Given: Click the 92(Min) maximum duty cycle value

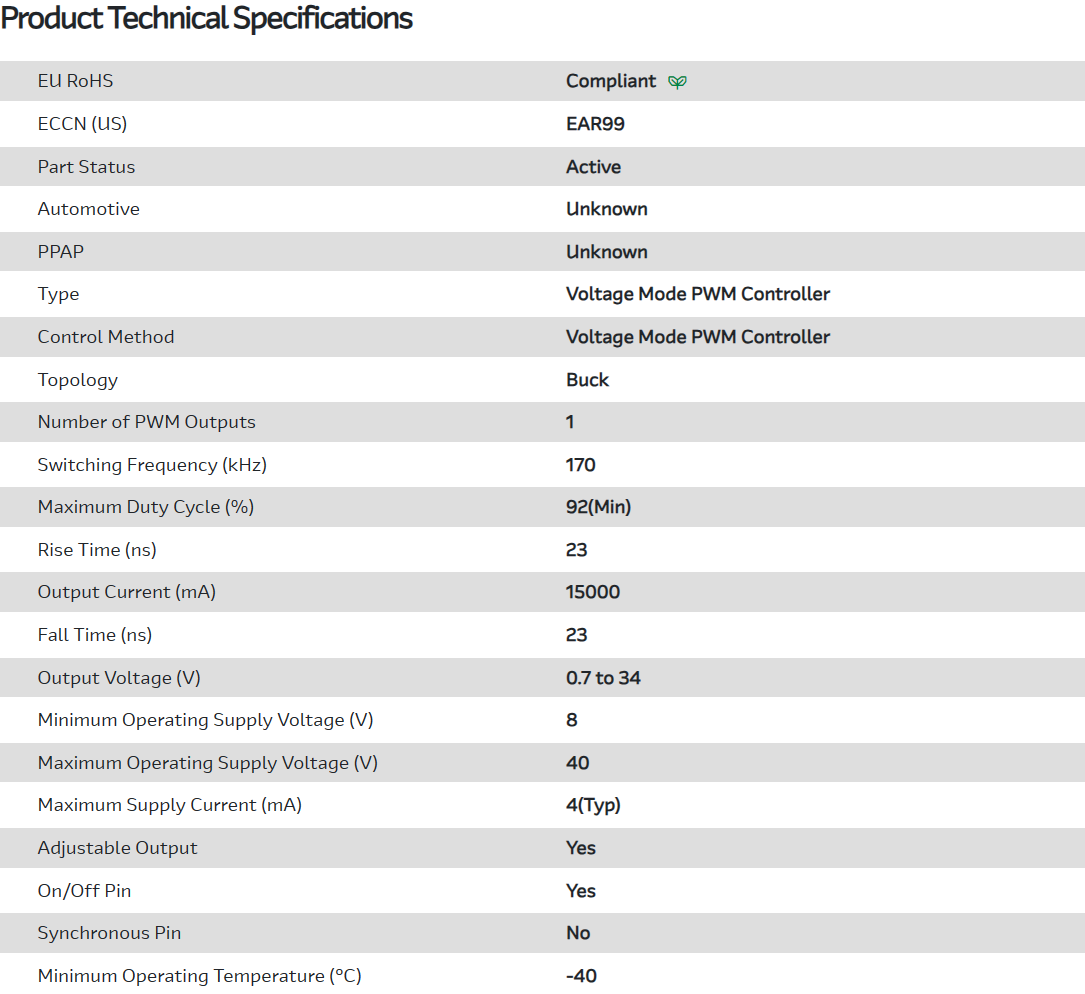Looking at the screenshot, I should [598, 507].
